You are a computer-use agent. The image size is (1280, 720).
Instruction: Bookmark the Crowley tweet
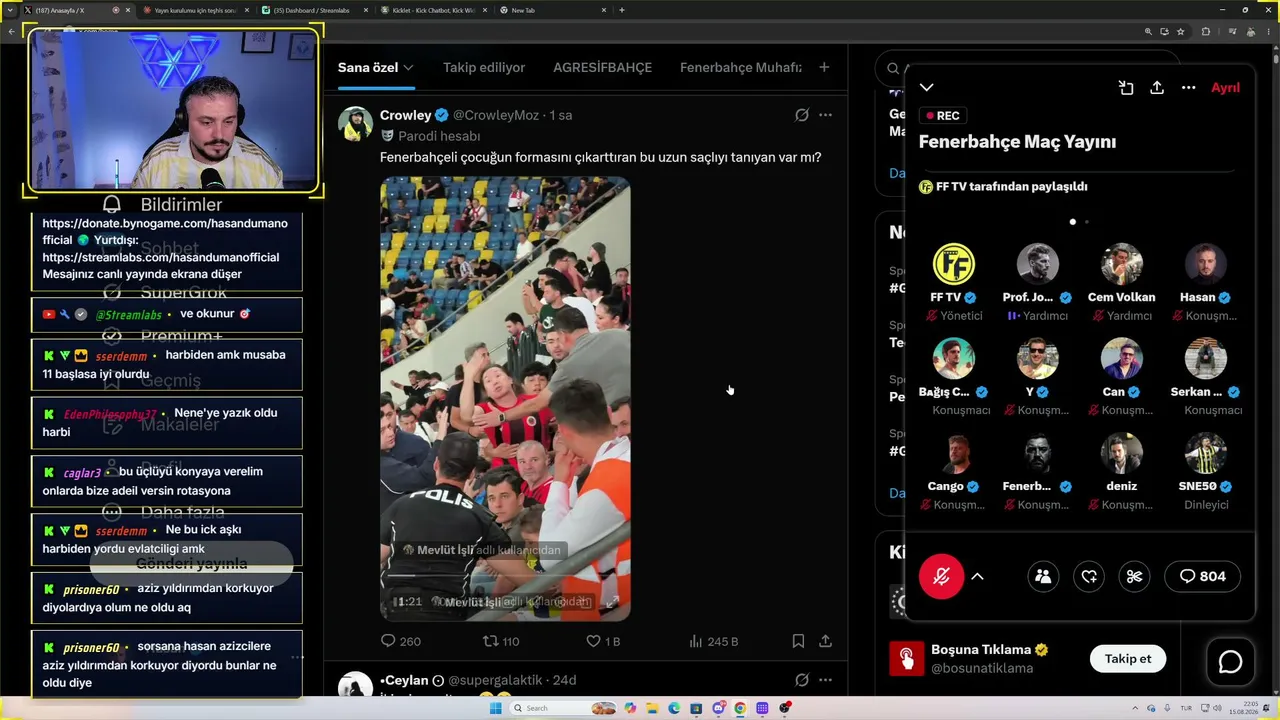pos(798,641)
